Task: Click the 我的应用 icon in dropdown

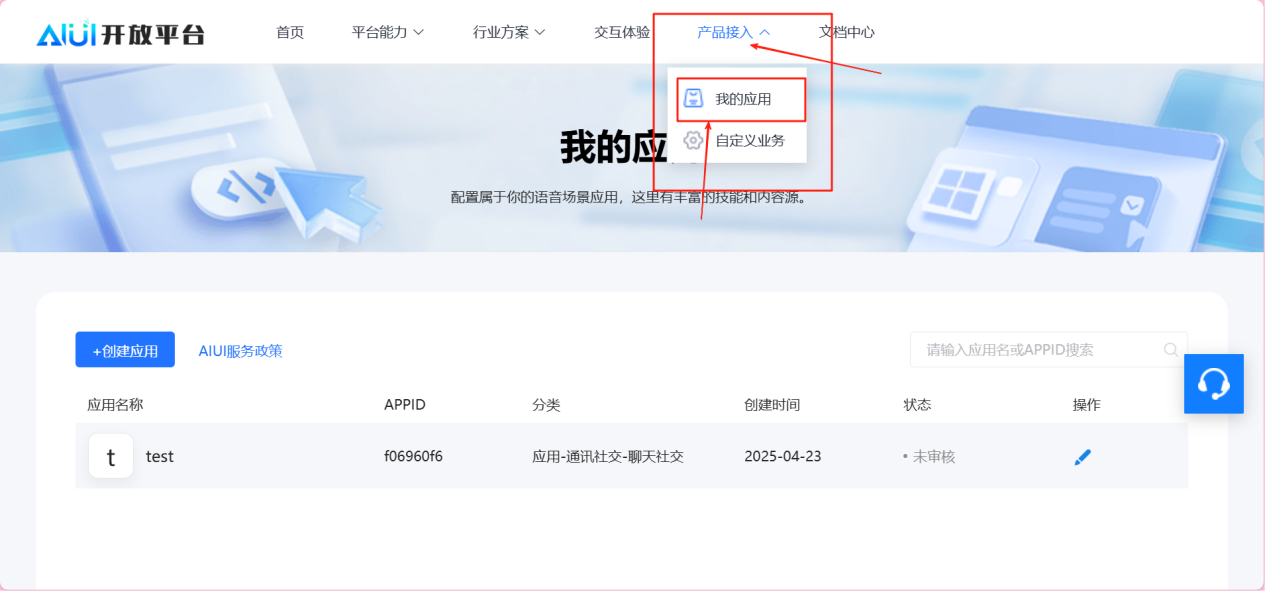Action: tap(693, 99)
